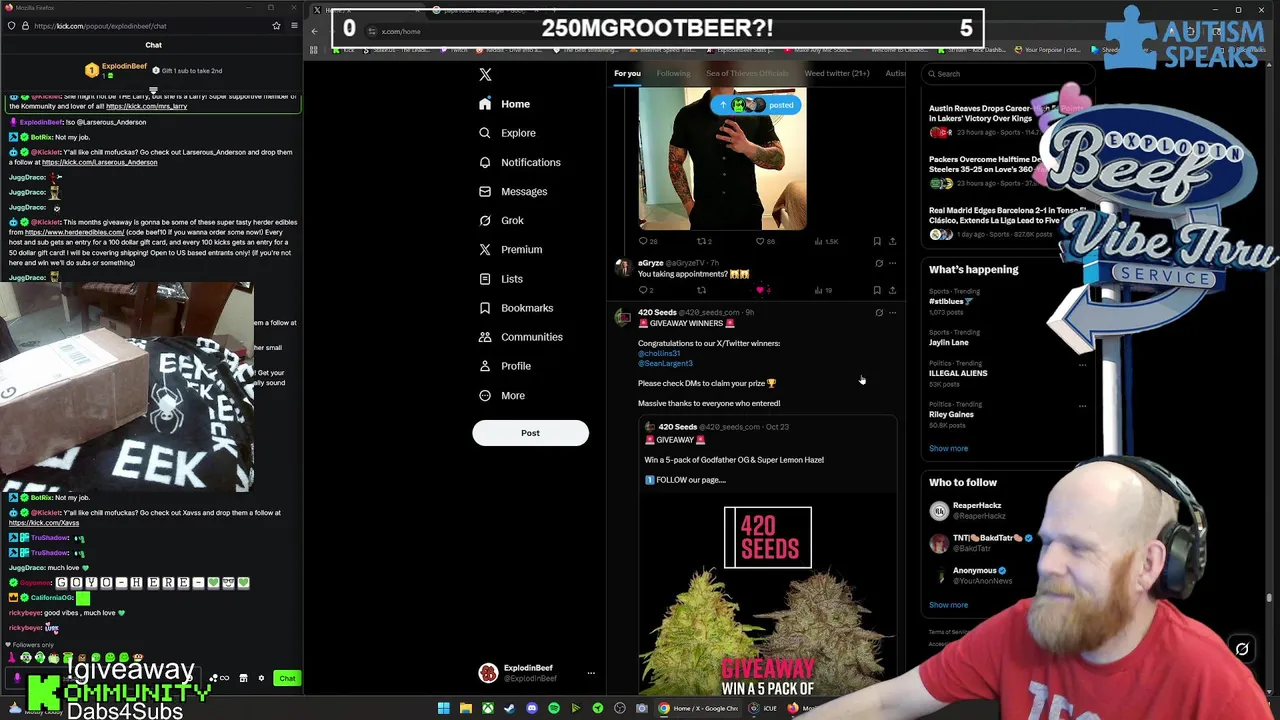Retweet aGryze's tweet
The width and height of the screenshot is (1280, 720).
702,290
